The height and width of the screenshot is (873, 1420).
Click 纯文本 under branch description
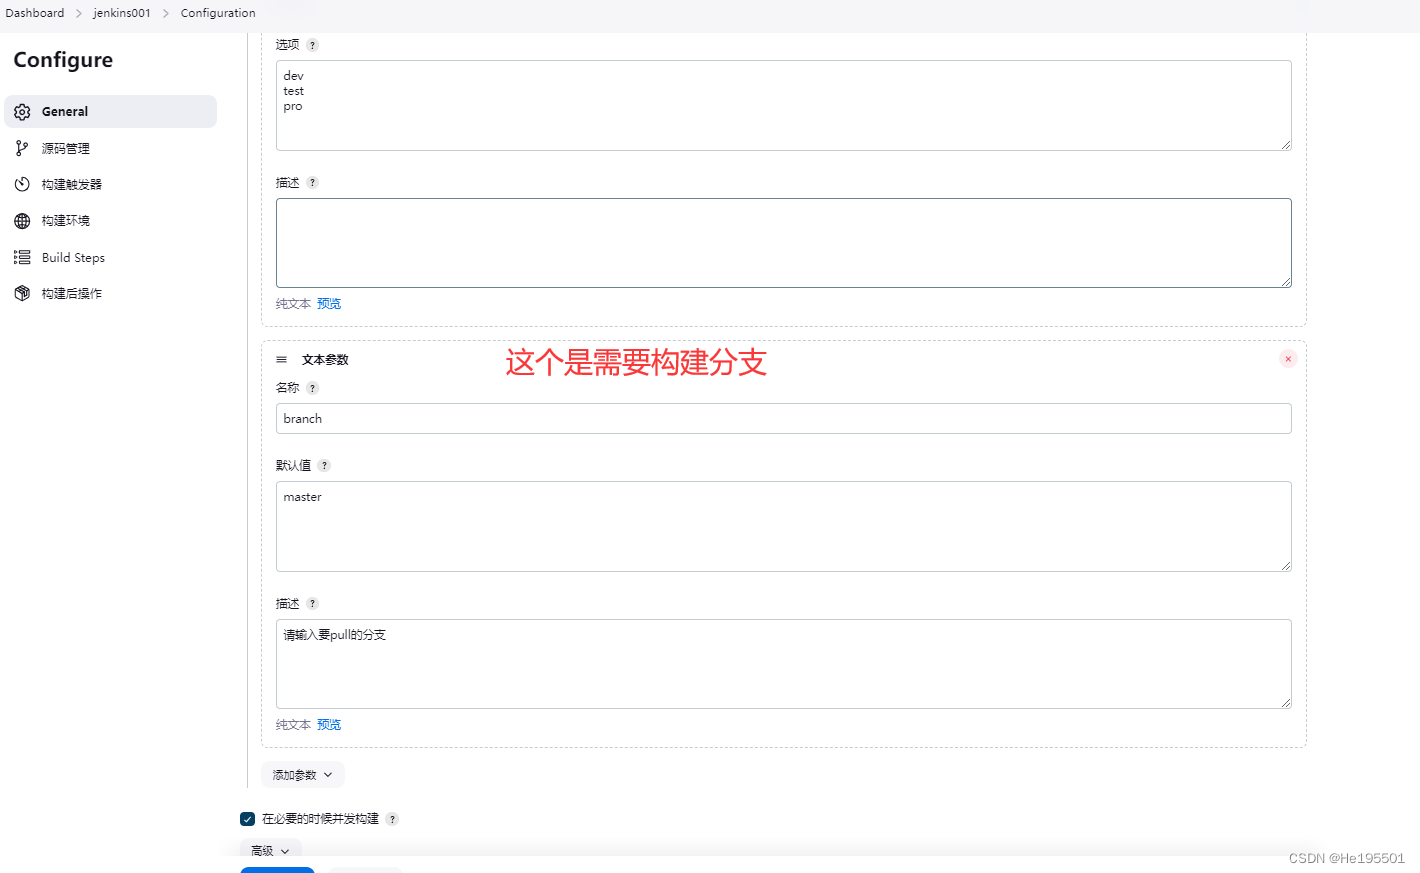tap(293, 725)
